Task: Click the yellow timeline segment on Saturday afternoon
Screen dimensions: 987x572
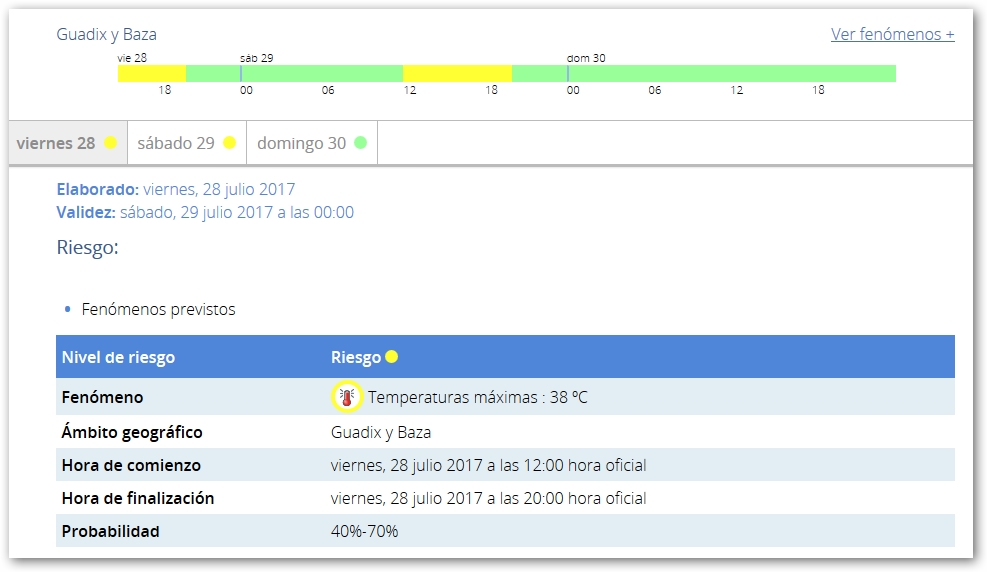Action: [457, 73]
